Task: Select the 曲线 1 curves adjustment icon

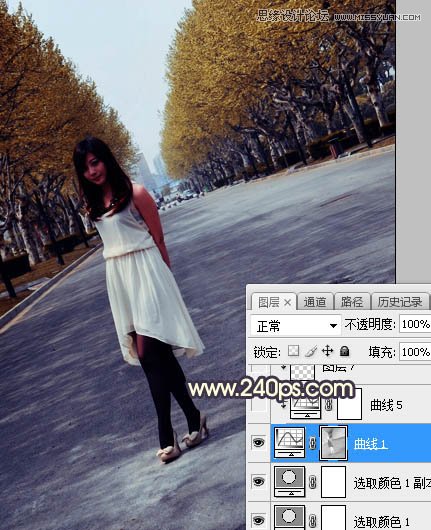Action: (289, 442)
